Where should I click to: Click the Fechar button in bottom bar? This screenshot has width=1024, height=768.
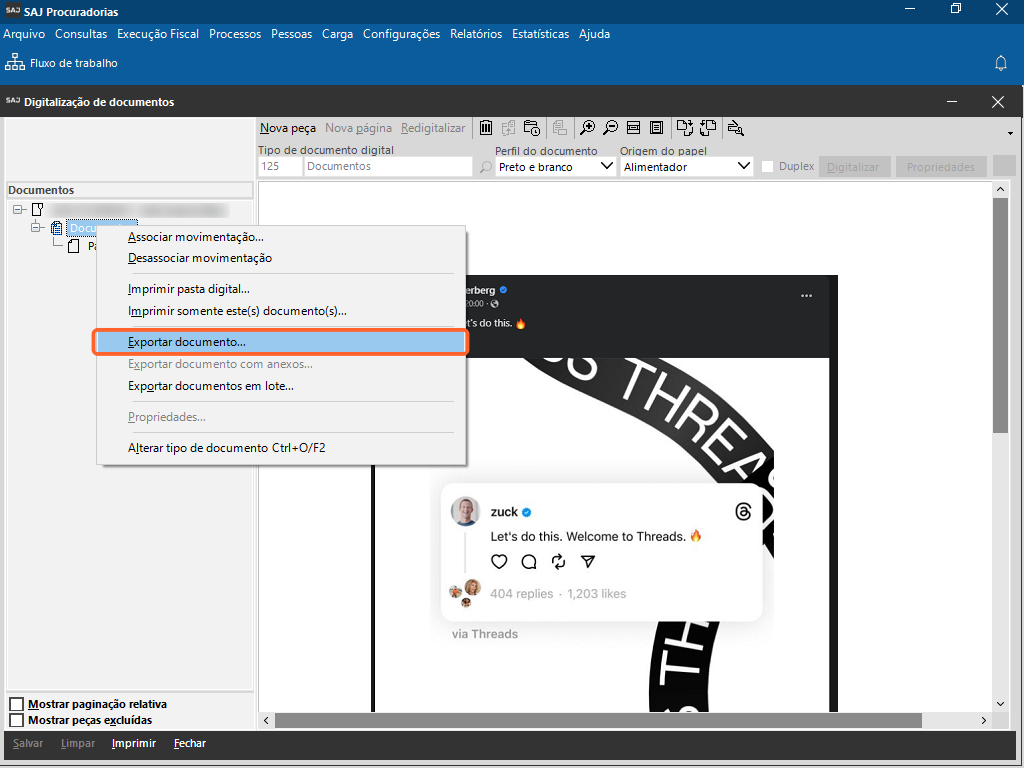pyautogui.click(x=190, y=743)
